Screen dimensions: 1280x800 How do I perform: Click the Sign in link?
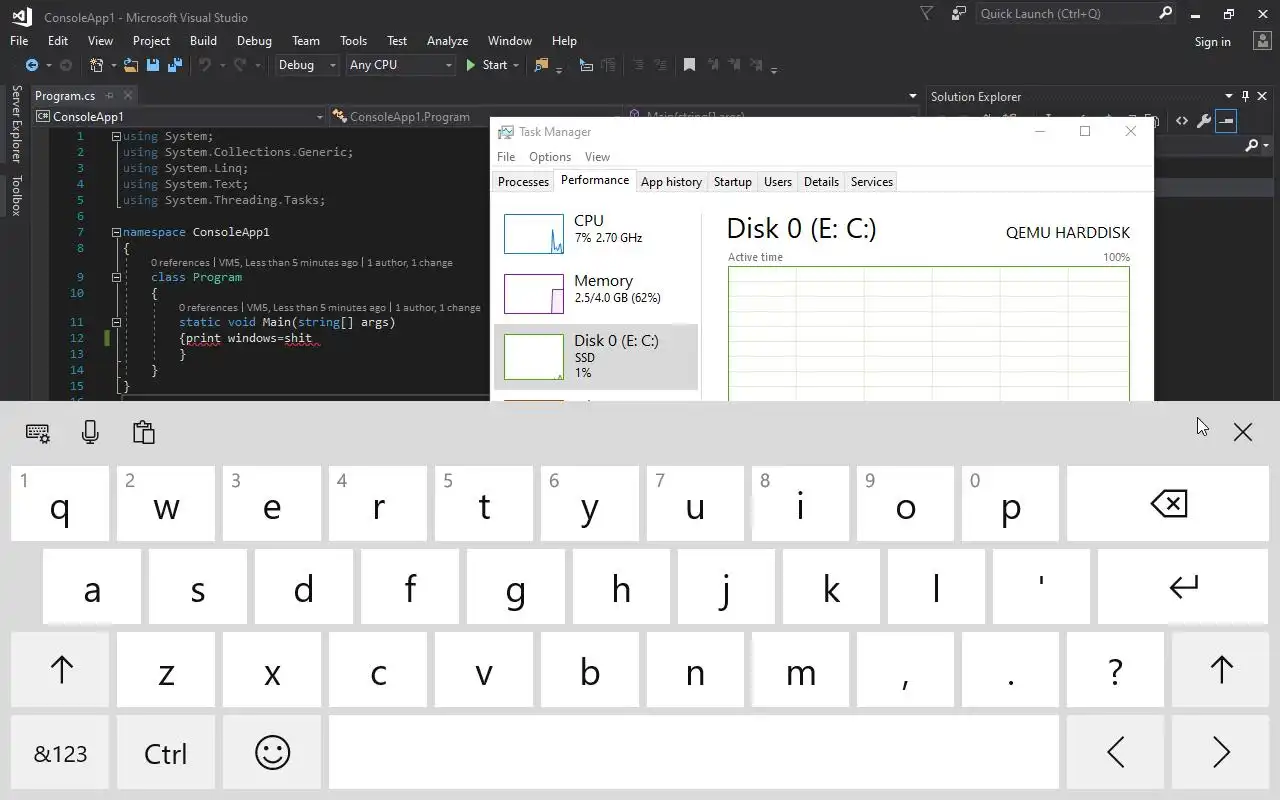tap(1212, 41)
